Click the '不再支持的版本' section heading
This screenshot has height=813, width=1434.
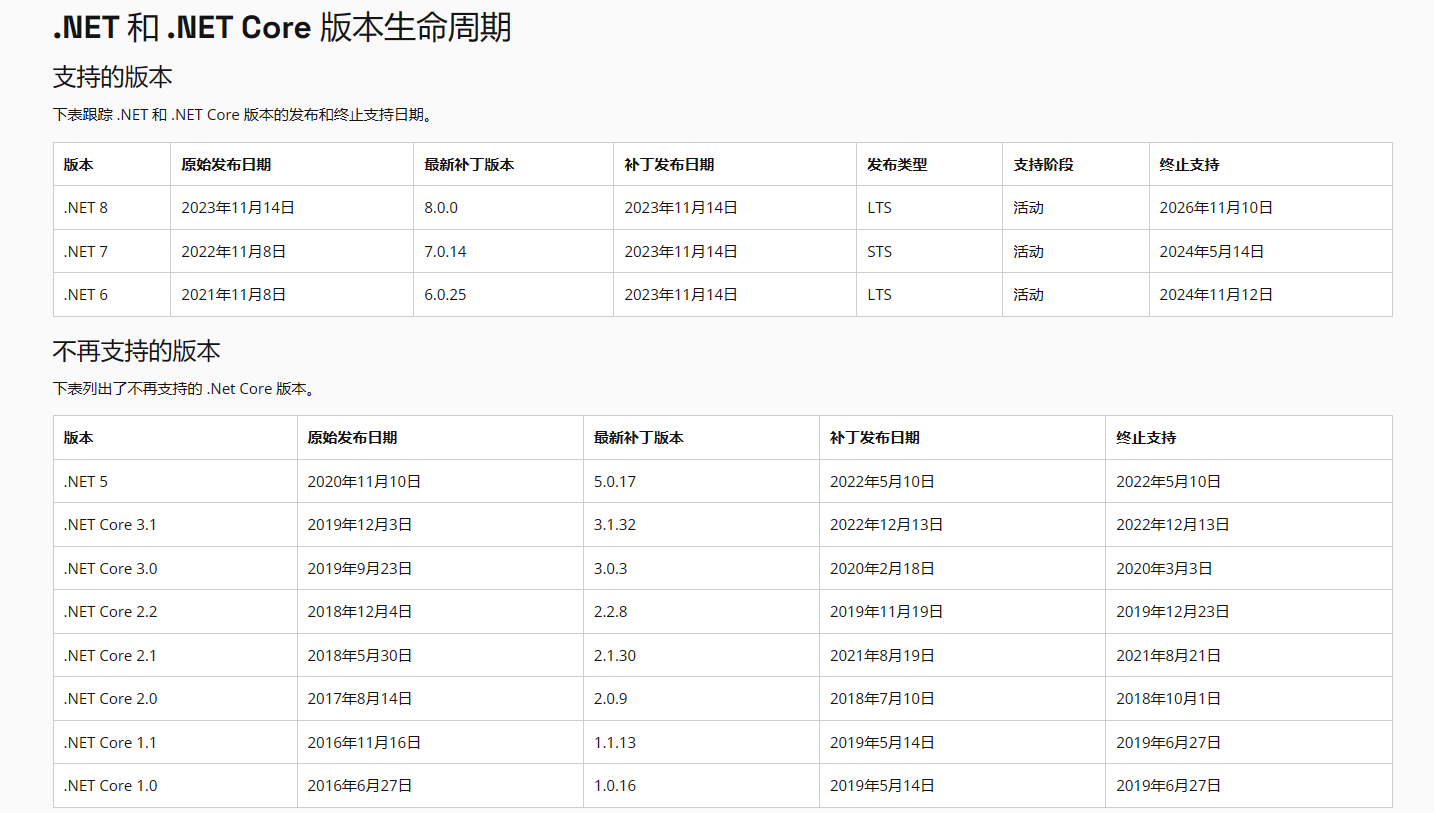click(x=137, y=351)
